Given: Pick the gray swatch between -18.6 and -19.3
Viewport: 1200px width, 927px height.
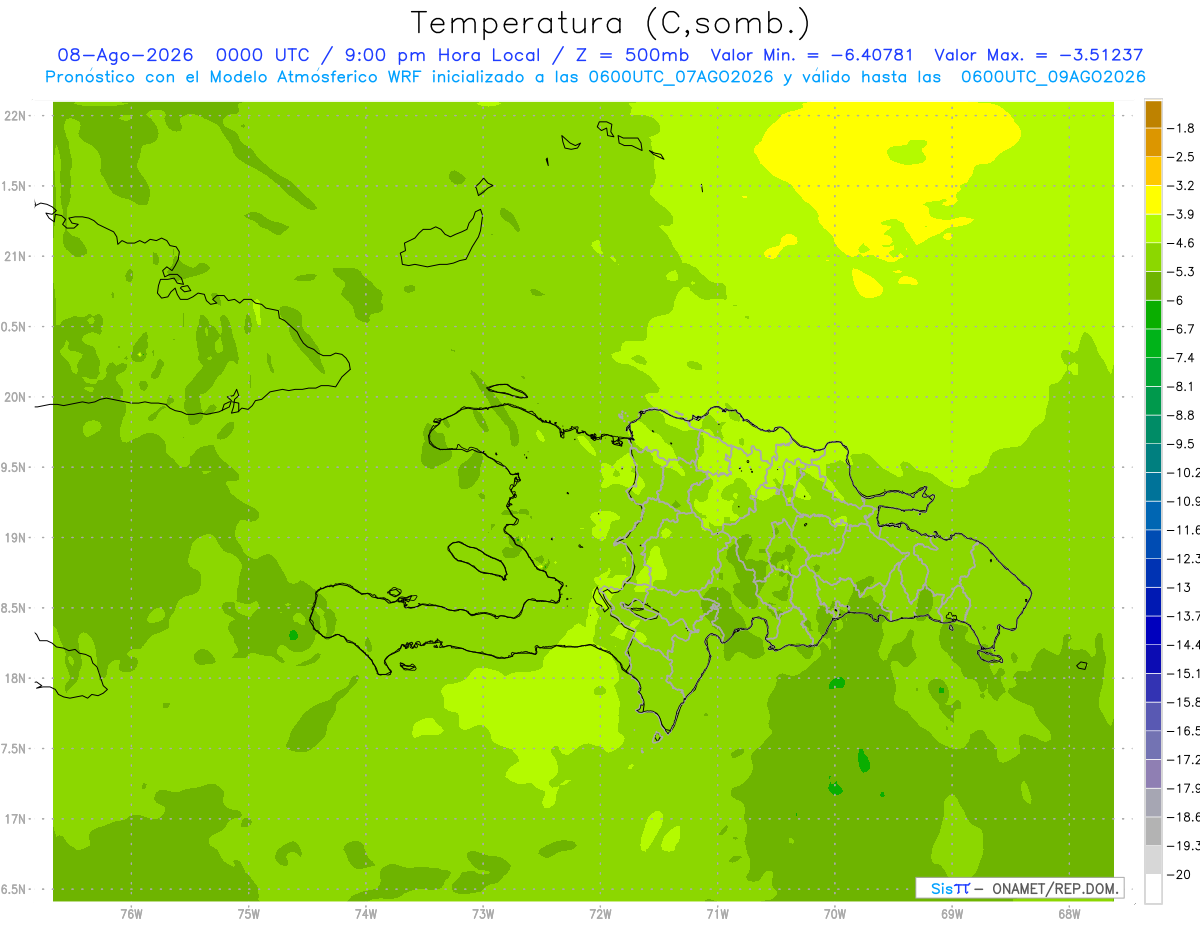Looking at the screenshot, I should (x=1154, y=831).
